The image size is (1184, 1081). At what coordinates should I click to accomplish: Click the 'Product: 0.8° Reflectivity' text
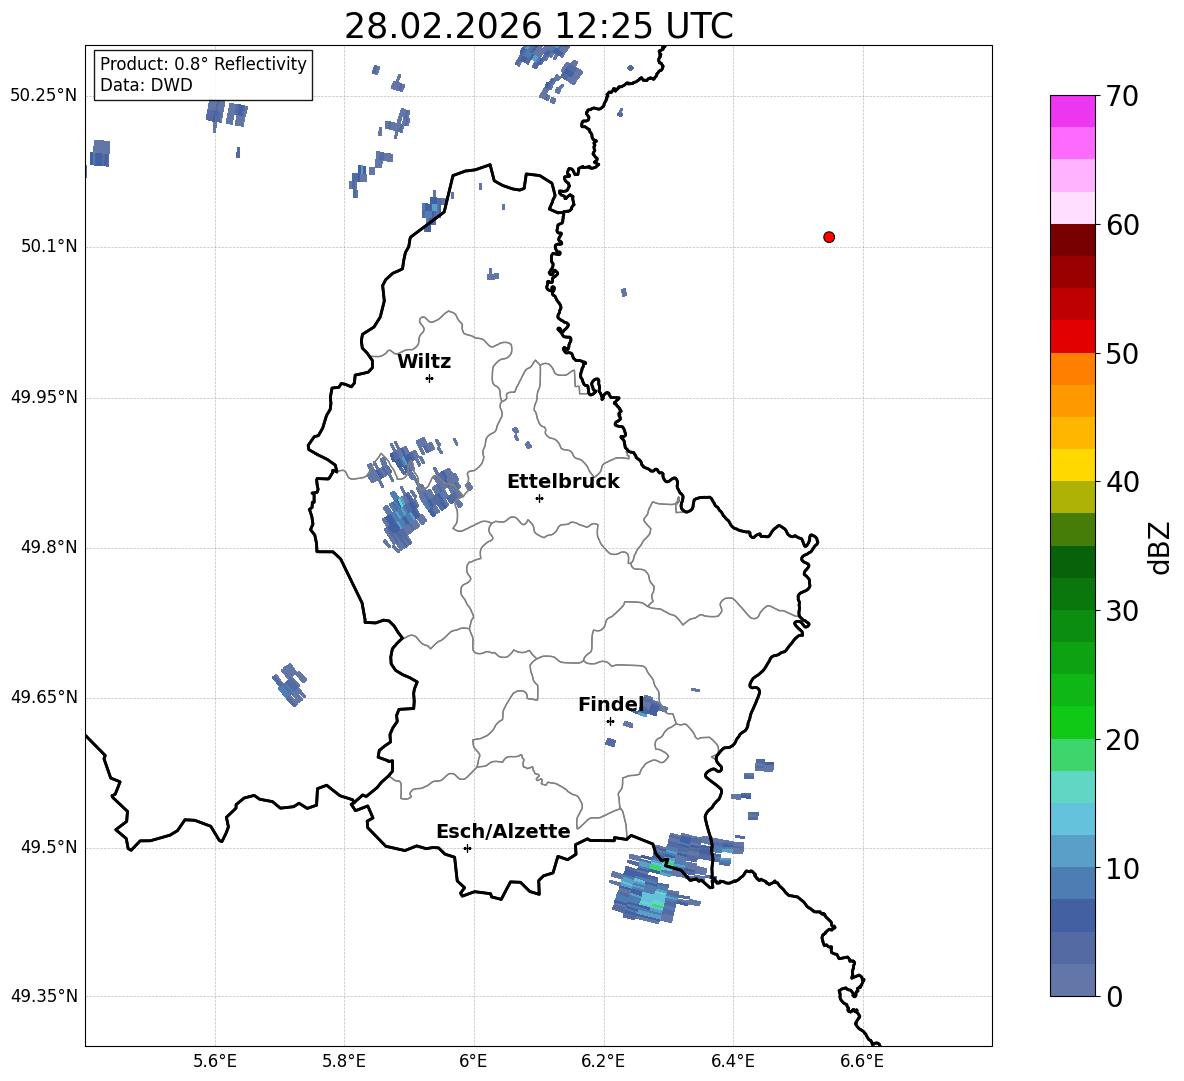pyautogui.click(x=203, y=63)
